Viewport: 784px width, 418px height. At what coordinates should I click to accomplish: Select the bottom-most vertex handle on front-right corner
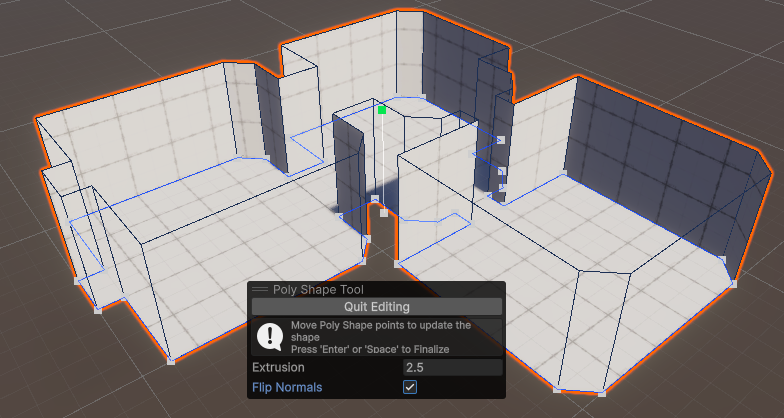pos(601,393)
